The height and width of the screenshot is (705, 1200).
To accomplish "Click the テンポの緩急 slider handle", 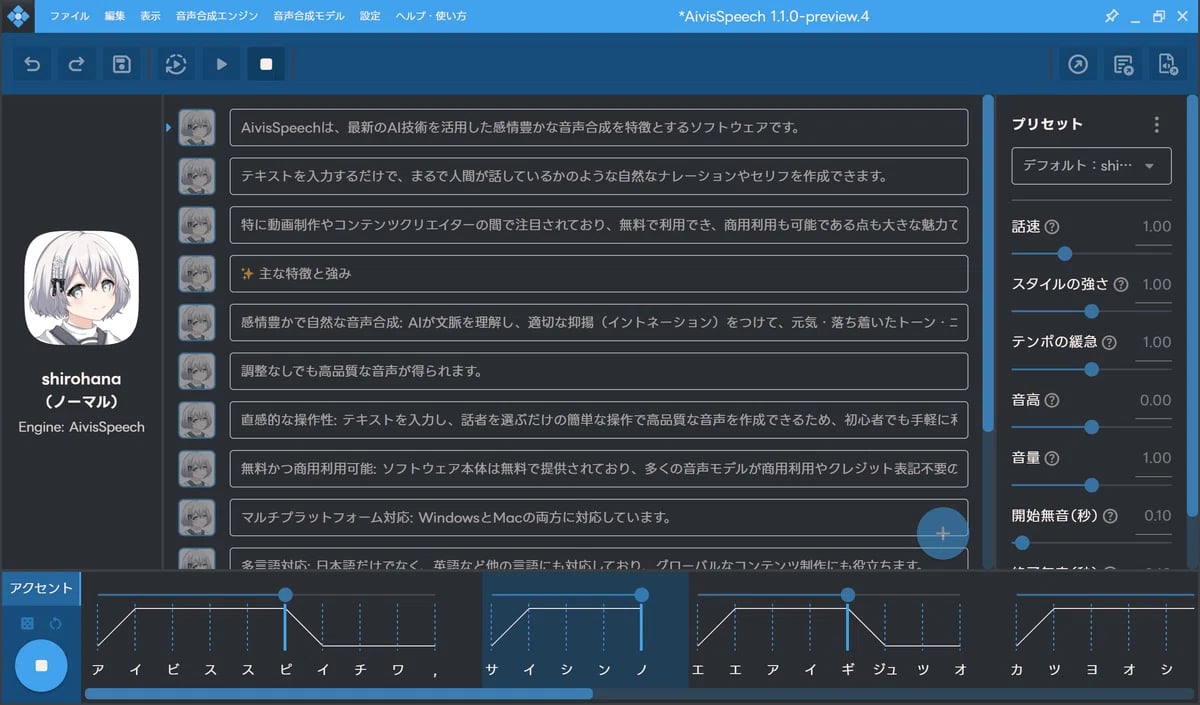I will point(1091,369).
